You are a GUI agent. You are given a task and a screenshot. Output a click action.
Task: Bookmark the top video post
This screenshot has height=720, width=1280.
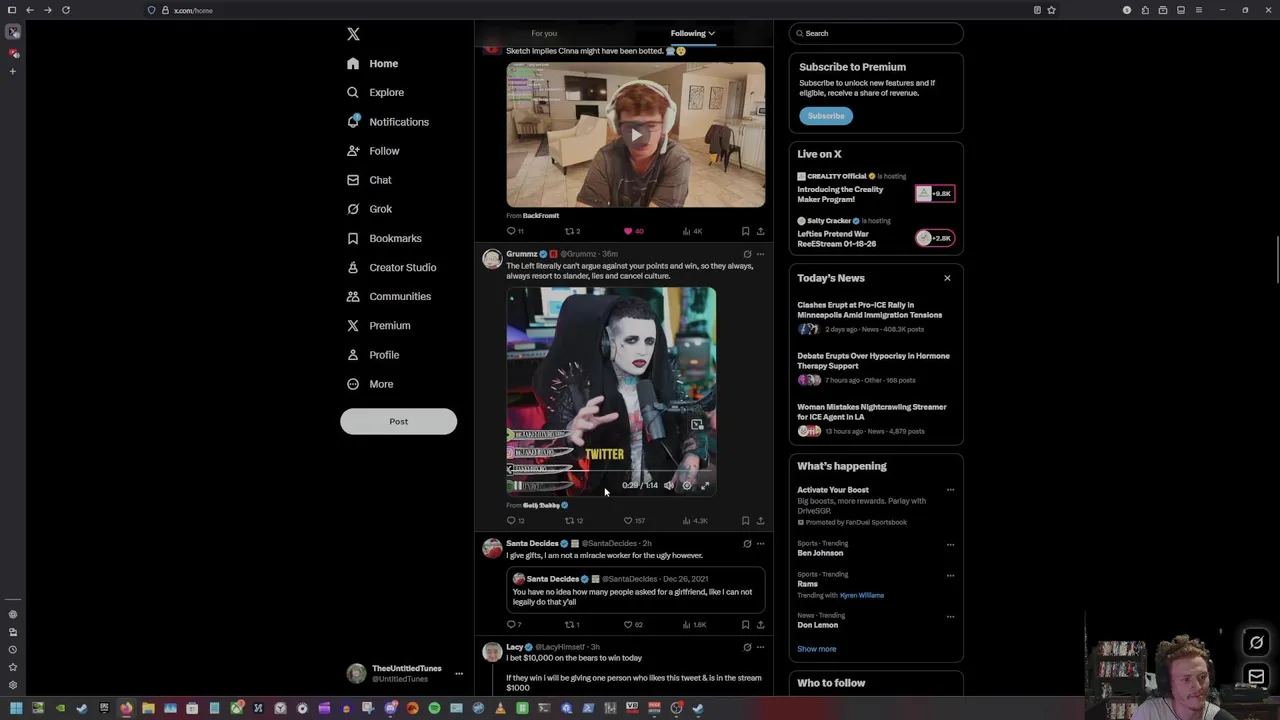[745, 231]
